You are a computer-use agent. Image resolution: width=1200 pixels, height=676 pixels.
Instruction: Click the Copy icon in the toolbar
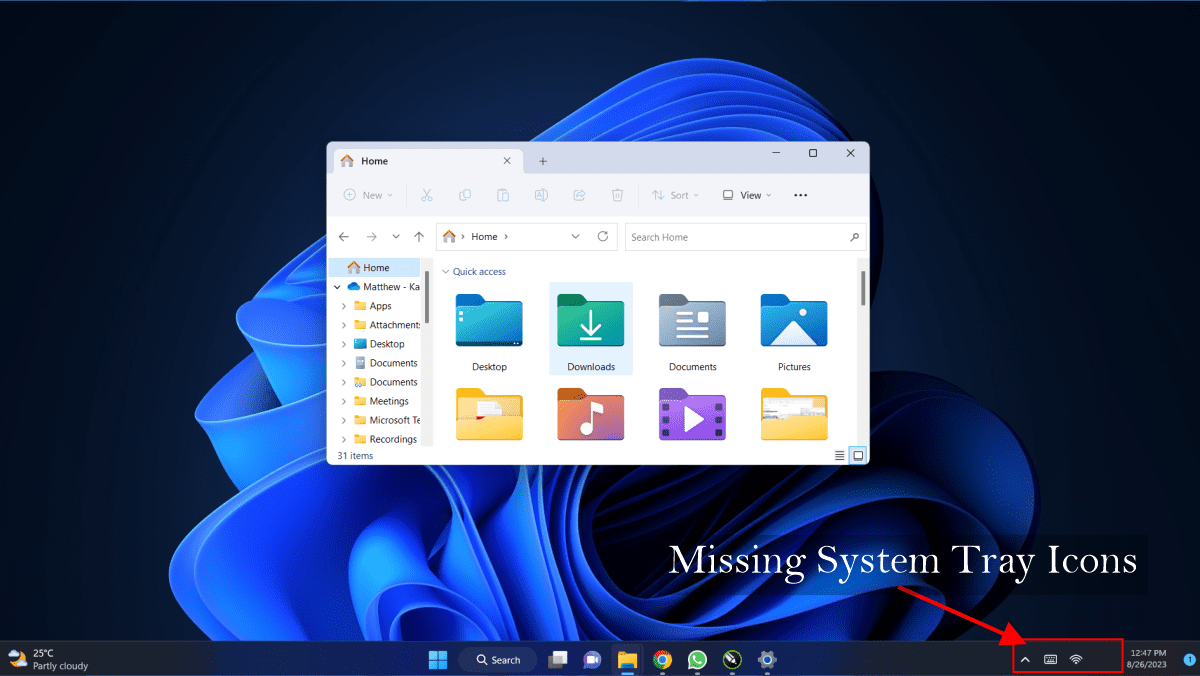click(x=465, y=195)
